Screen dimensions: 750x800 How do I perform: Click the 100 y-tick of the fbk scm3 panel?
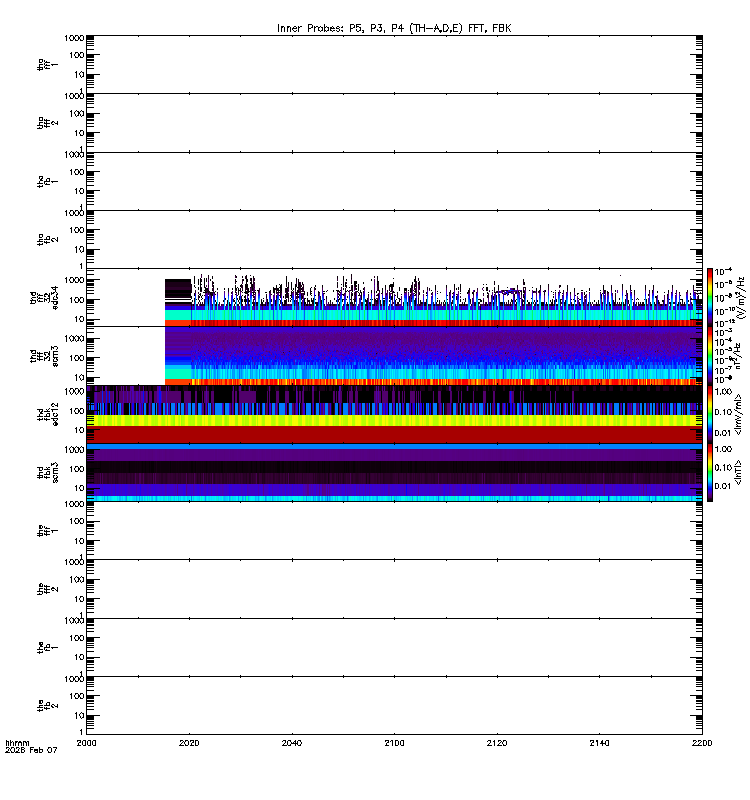pyautogui.click(x=78, y=469)
